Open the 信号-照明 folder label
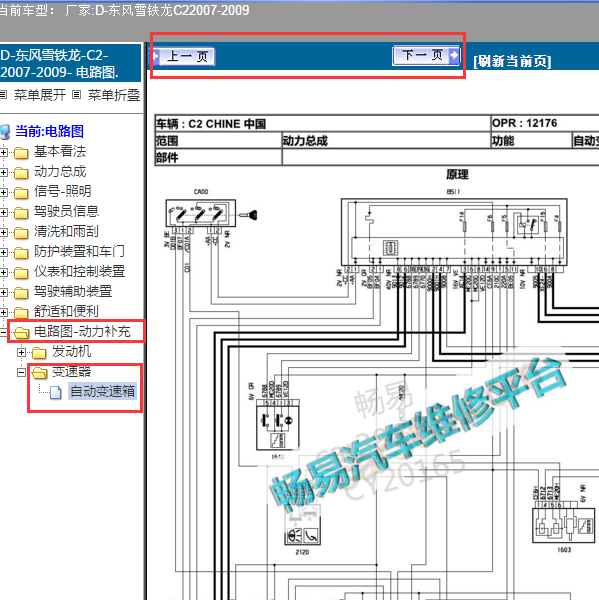 coord(63,191)
